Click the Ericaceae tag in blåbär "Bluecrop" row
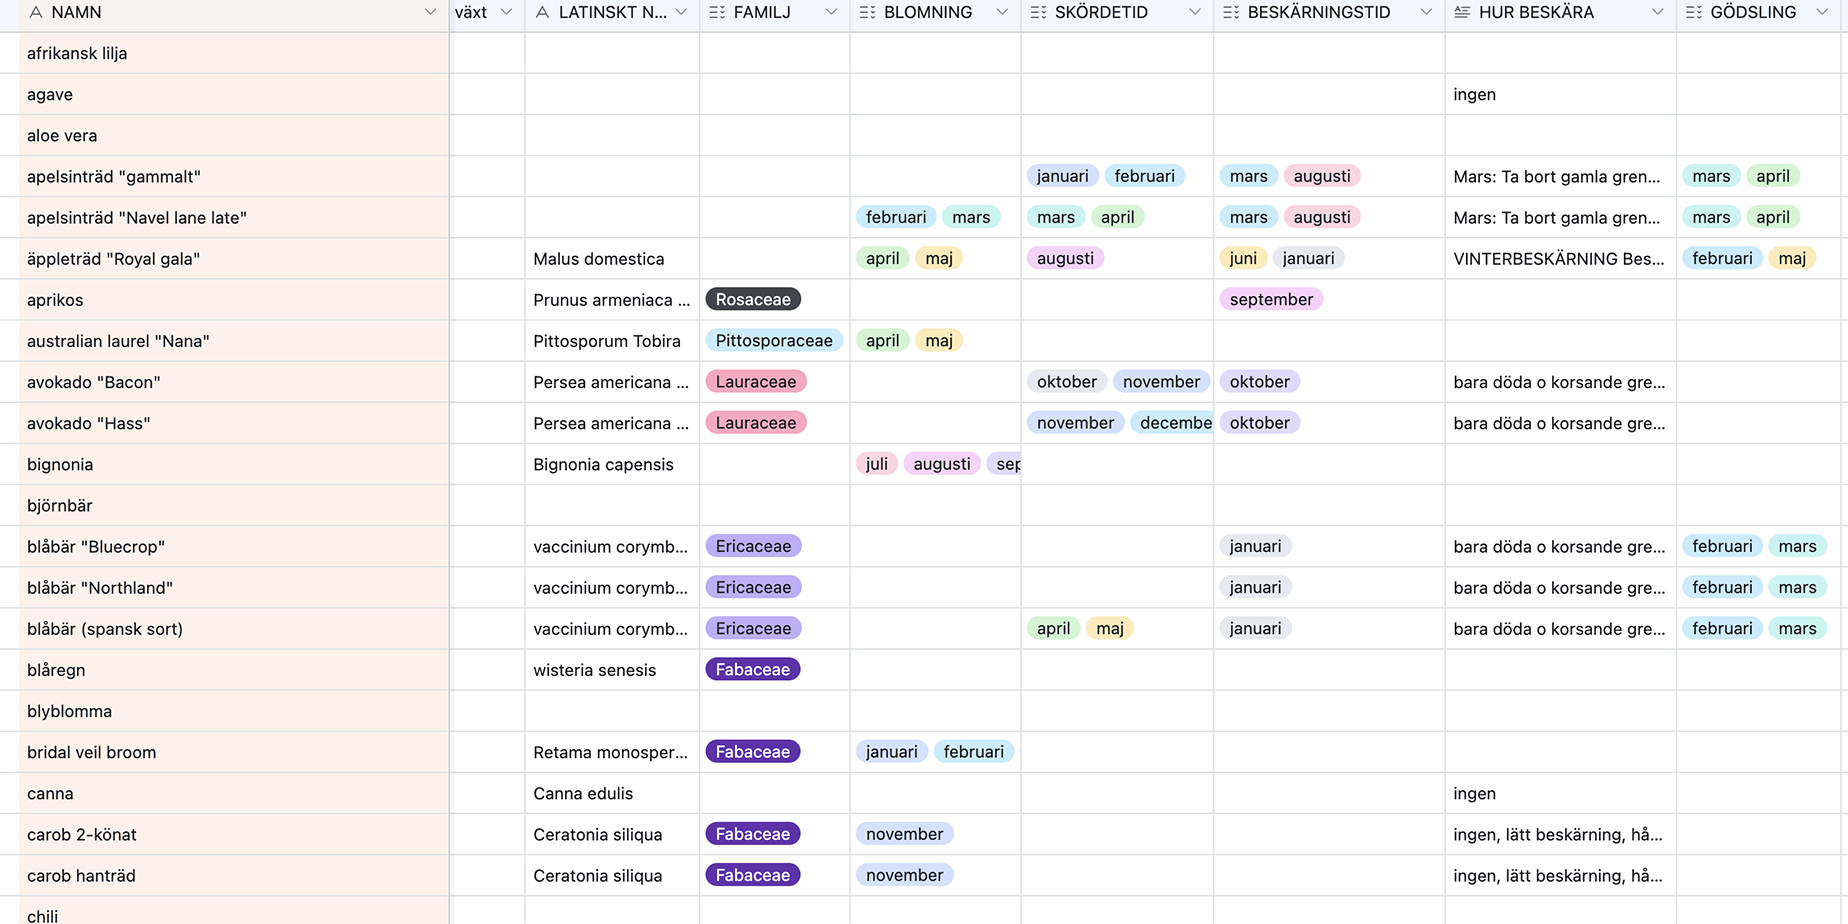This screenshot has width=1848, height=924. click(x=753, y=546)
